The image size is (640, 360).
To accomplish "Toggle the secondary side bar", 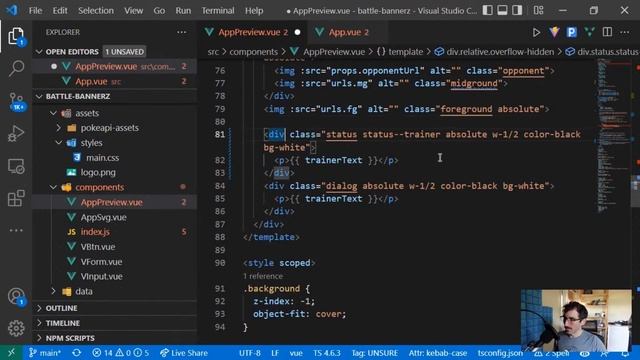I will (517, 10).
